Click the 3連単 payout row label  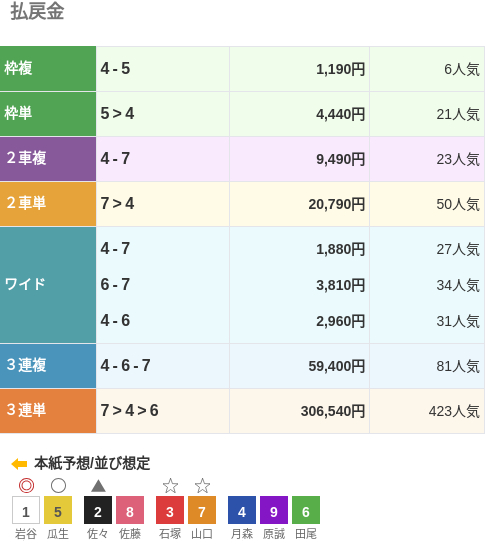pyautogui.click(x=48, y=411)
